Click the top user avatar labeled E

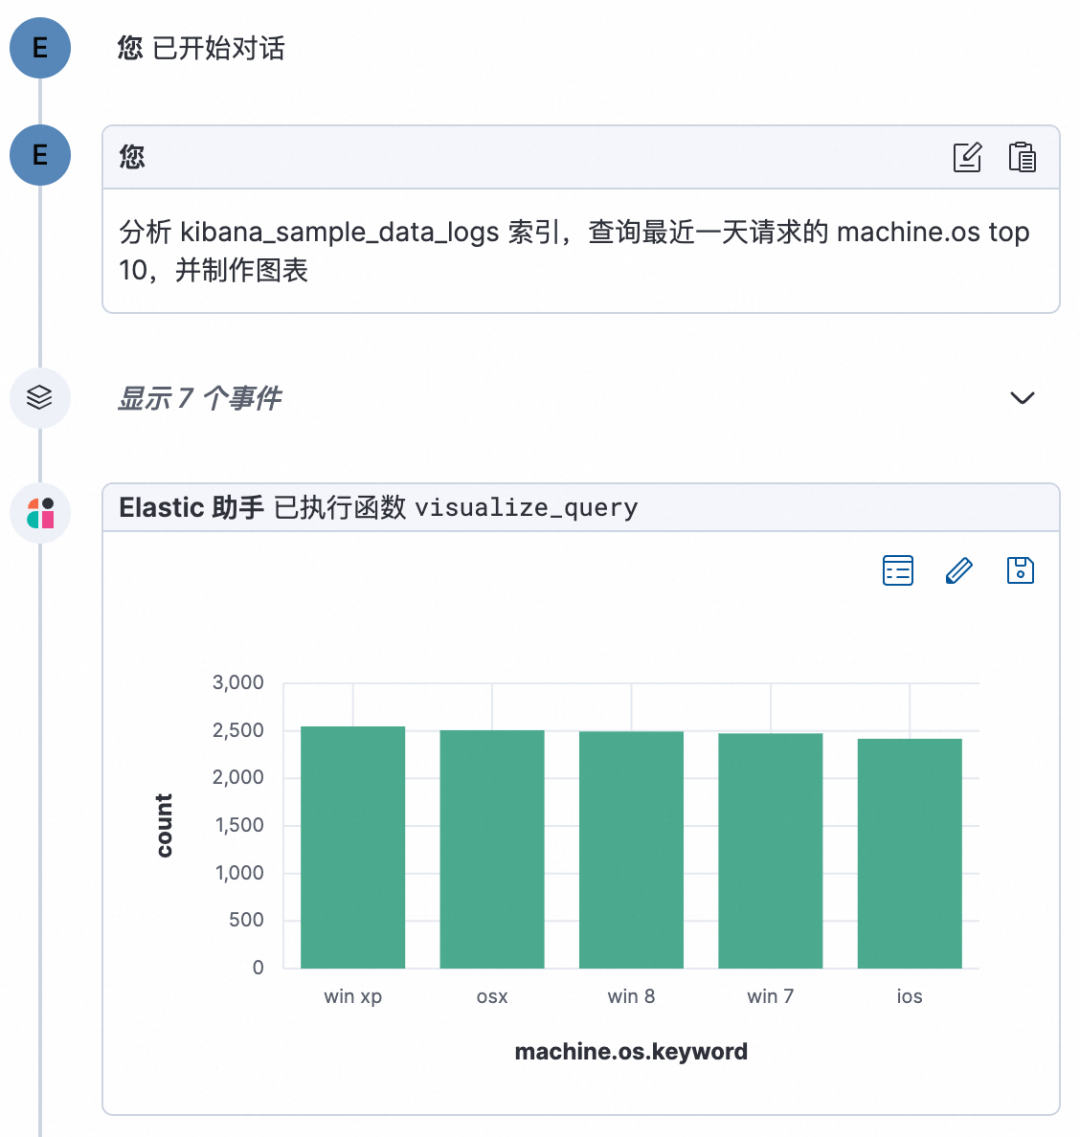tap(40, 47)
